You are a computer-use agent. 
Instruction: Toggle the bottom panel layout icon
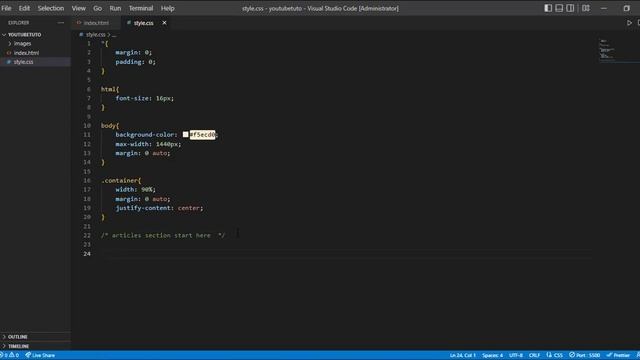point(559,8)
